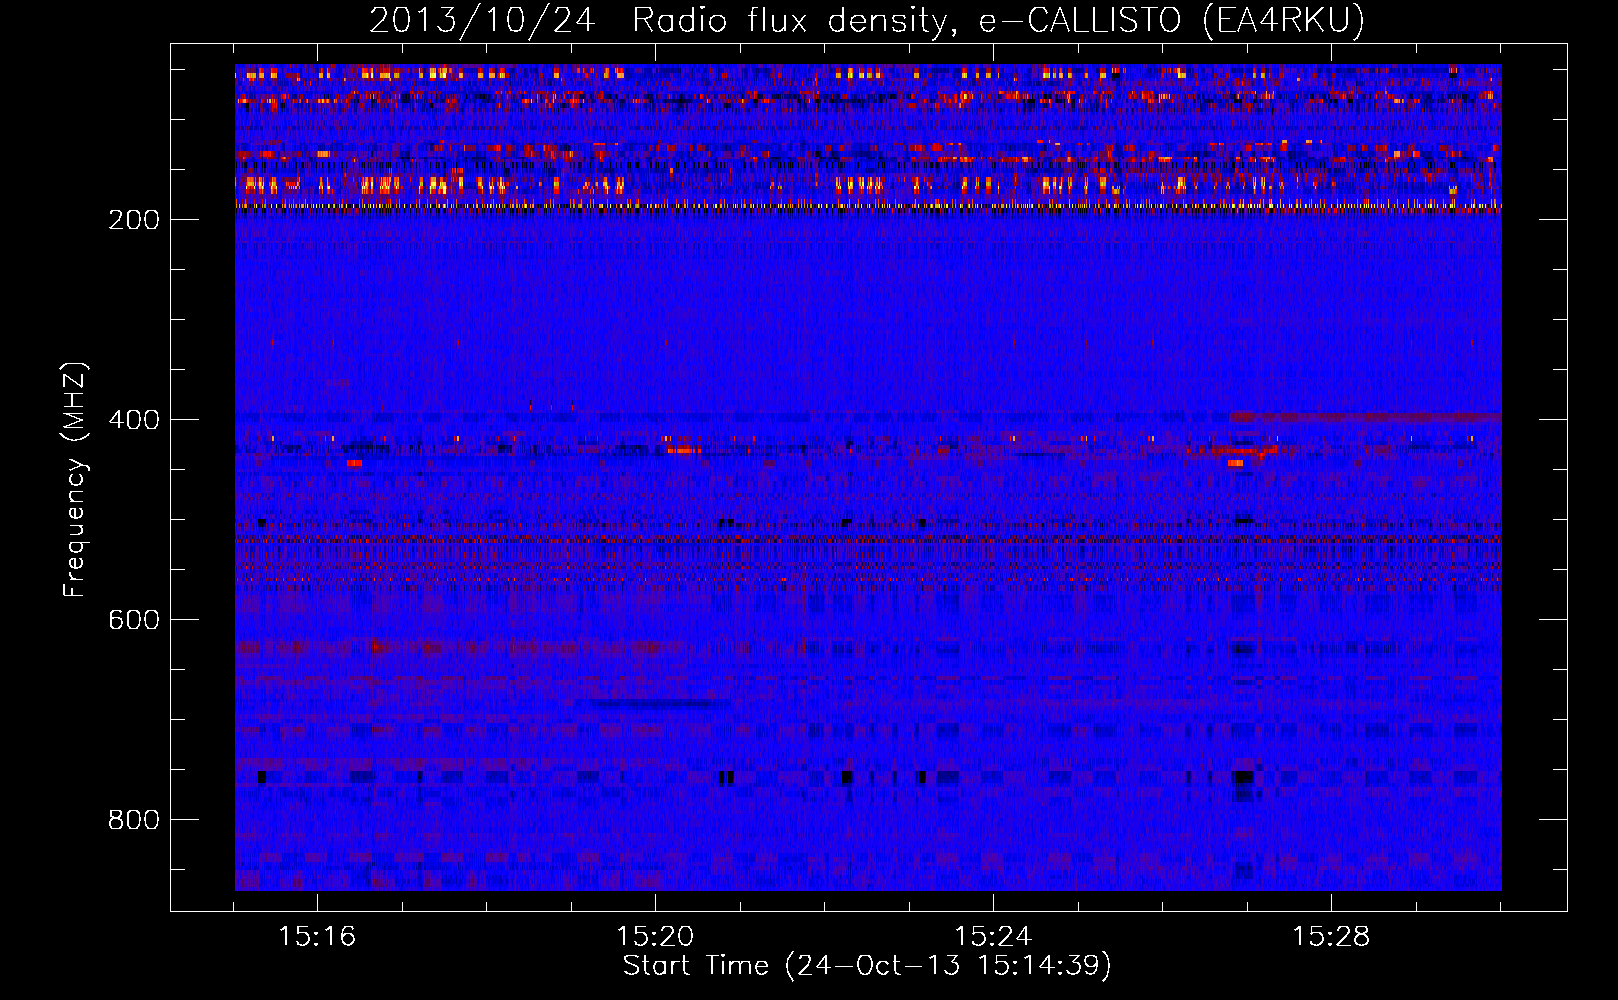Click the 15:20 time tick label
The height and width of the screenshot is (1000, 1618).
coord(655,936)
